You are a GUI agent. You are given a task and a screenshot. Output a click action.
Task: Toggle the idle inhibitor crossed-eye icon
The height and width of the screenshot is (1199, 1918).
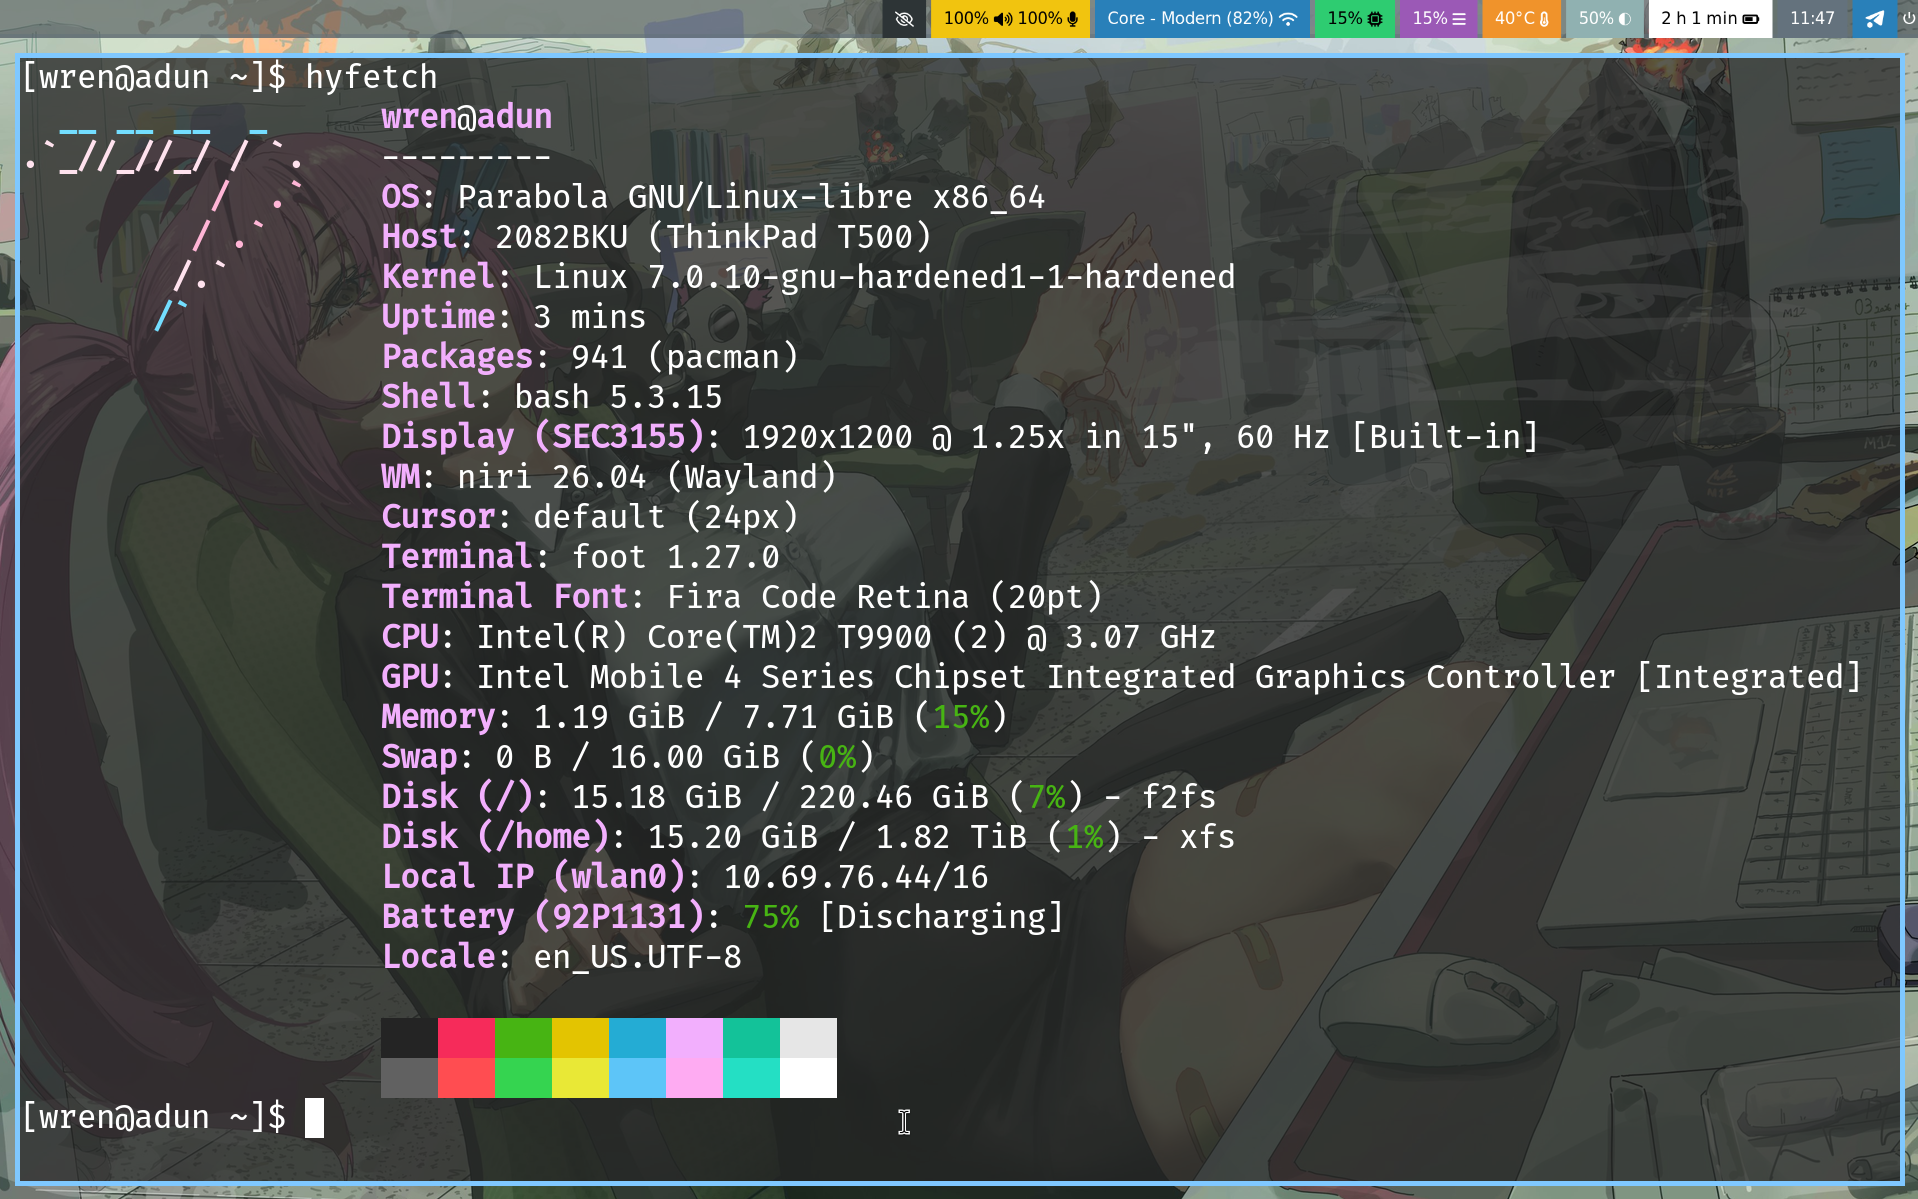click(904, 19)
